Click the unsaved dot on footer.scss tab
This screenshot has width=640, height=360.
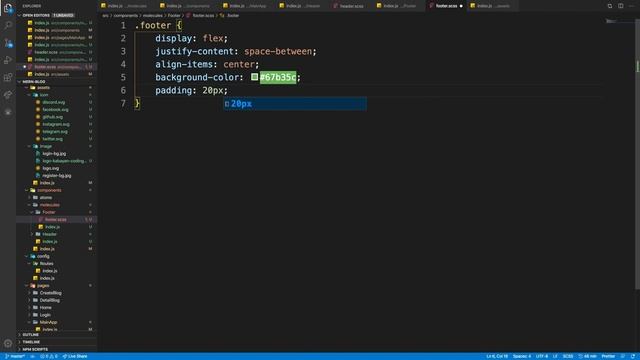[461, 6]
